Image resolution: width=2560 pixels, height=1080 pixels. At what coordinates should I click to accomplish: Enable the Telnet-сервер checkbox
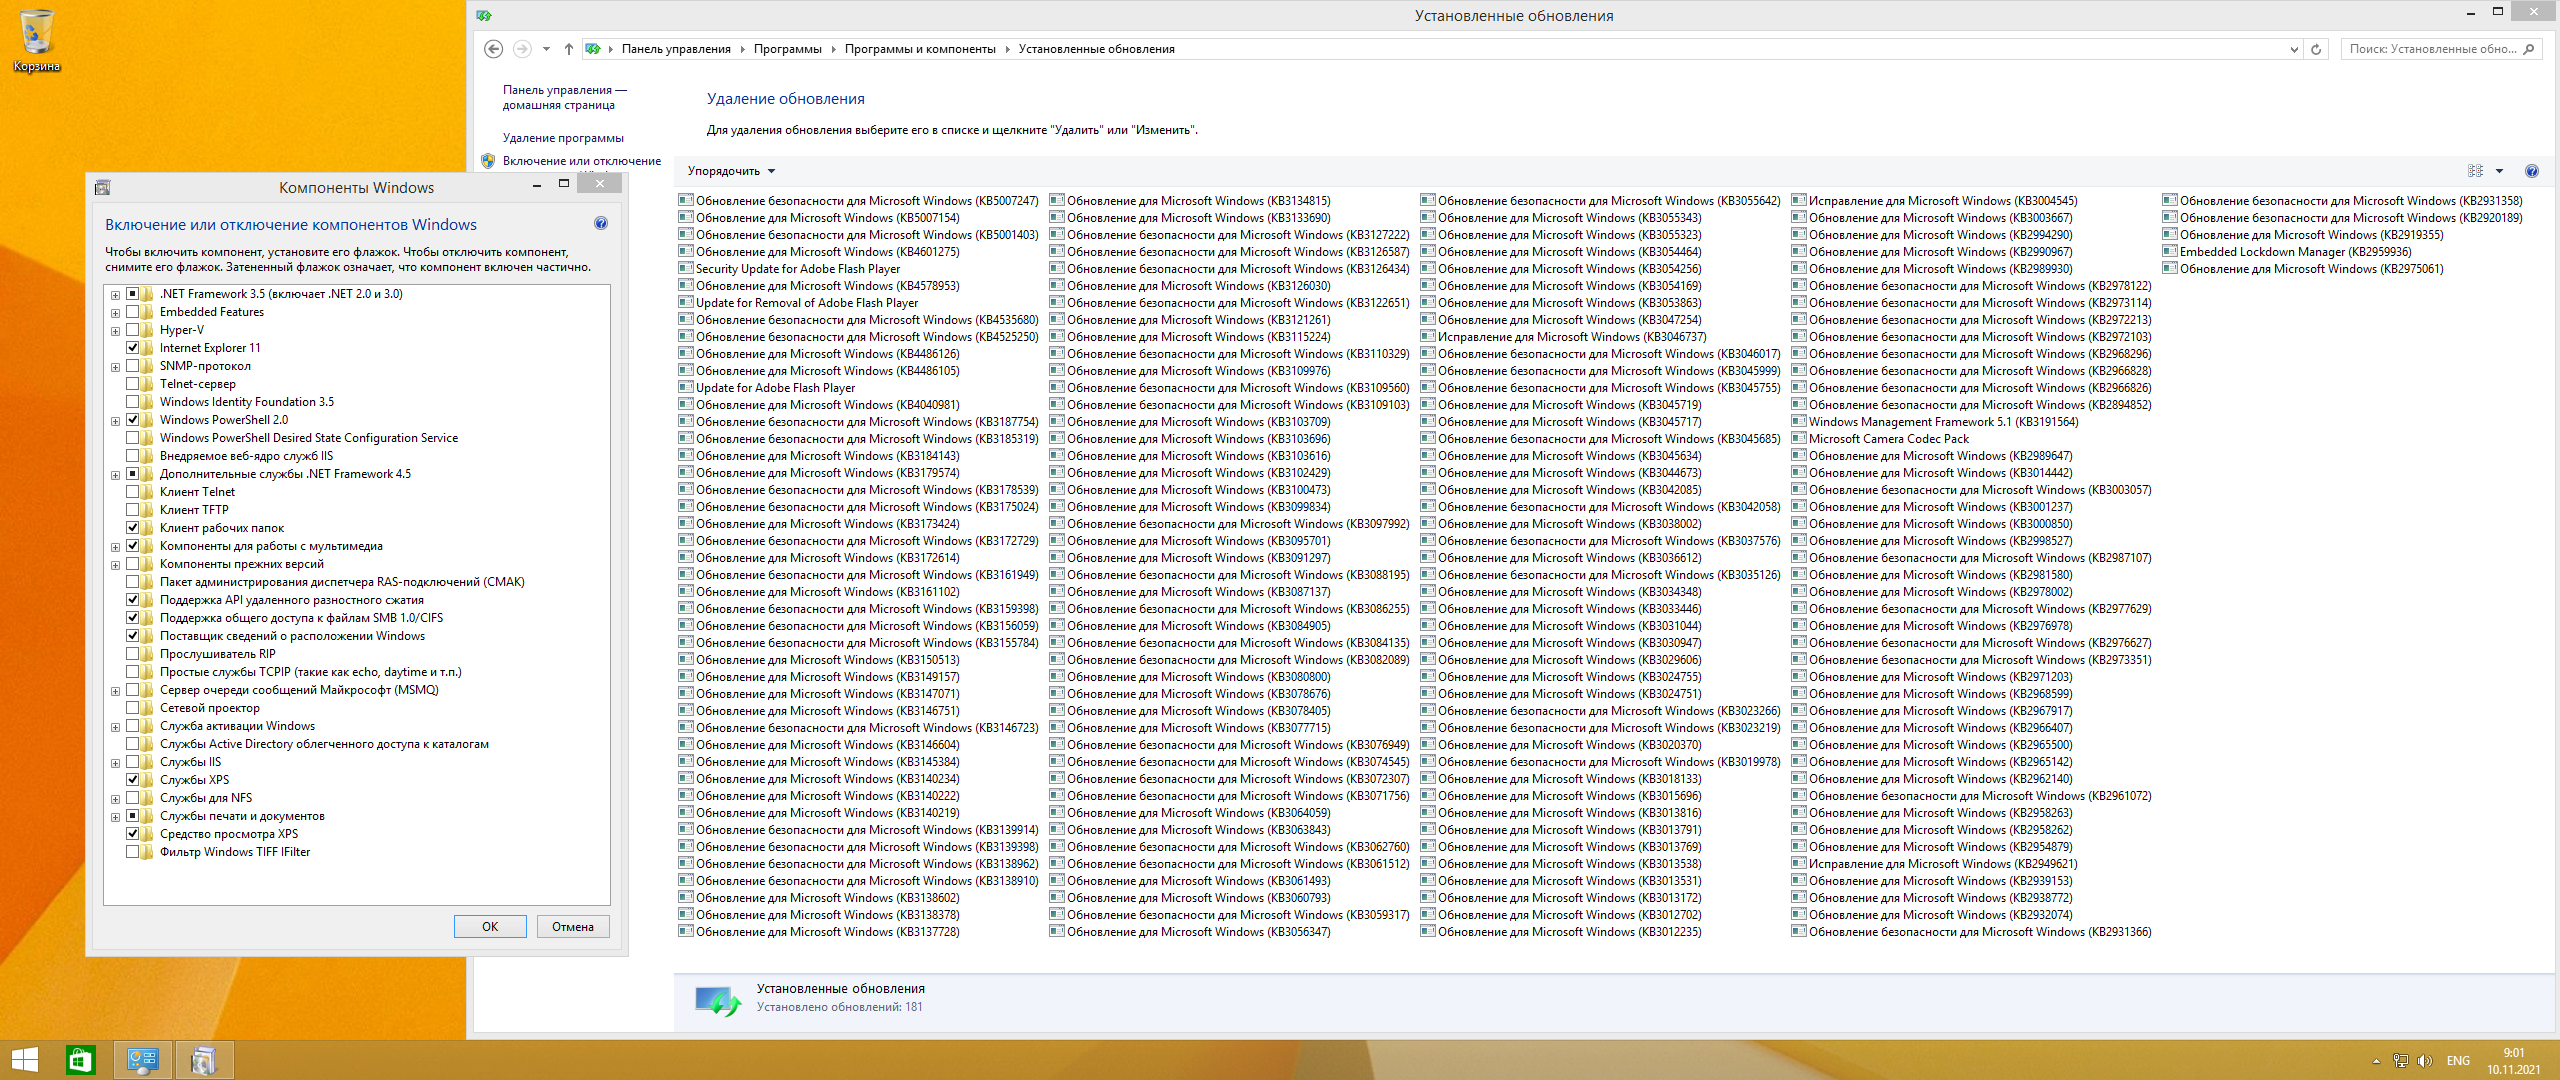pos(132,384)
